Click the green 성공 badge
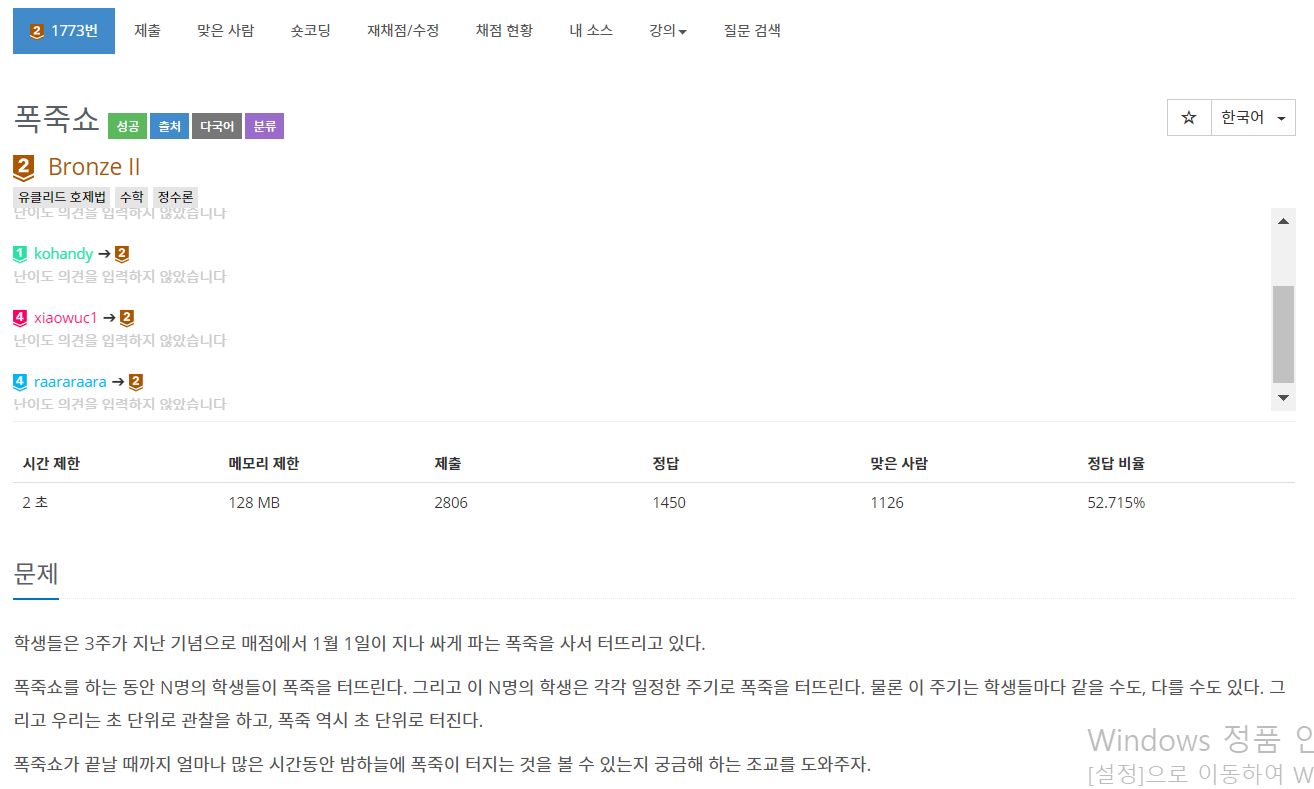Image resolution: width=1314 pixels, height=789 pixels. pyautogui.click(x=127, y=126)
